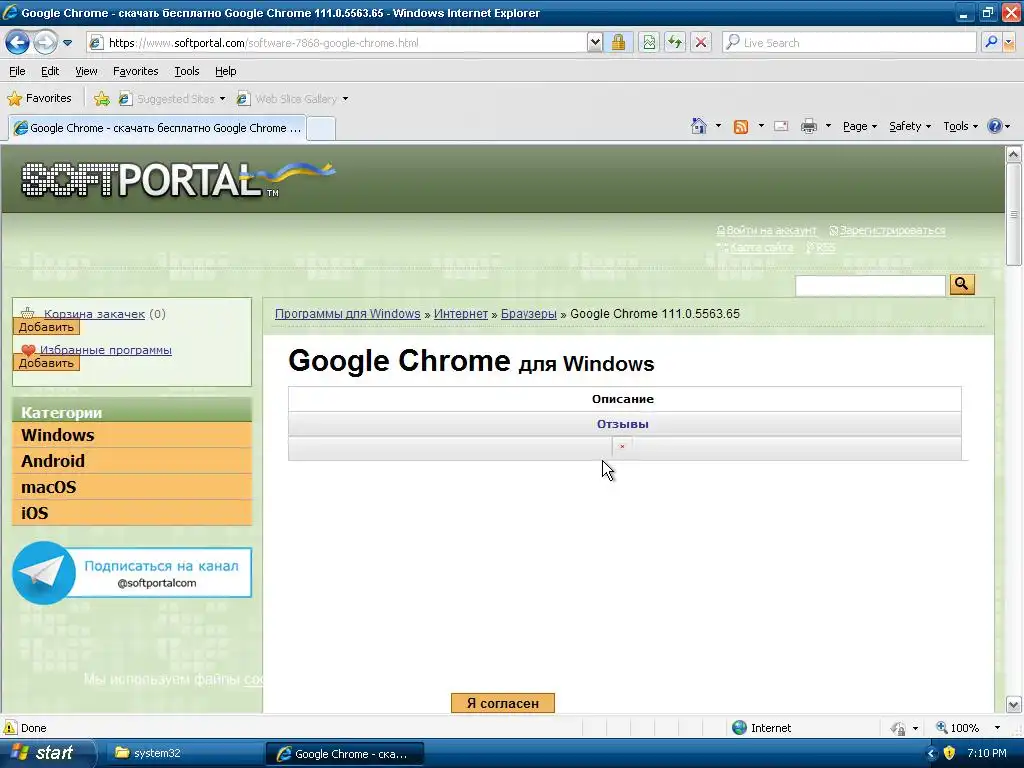Click the Forward navigation arrow

coord(46,43)
